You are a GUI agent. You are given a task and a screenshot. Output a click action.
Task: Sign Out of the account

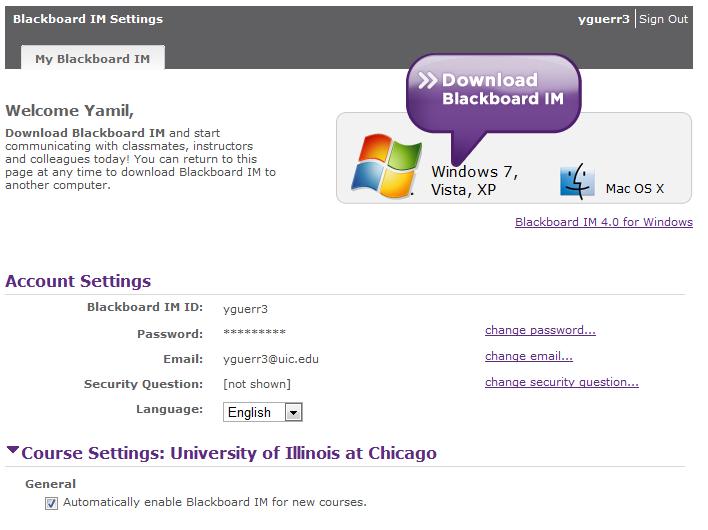[663, 19]
